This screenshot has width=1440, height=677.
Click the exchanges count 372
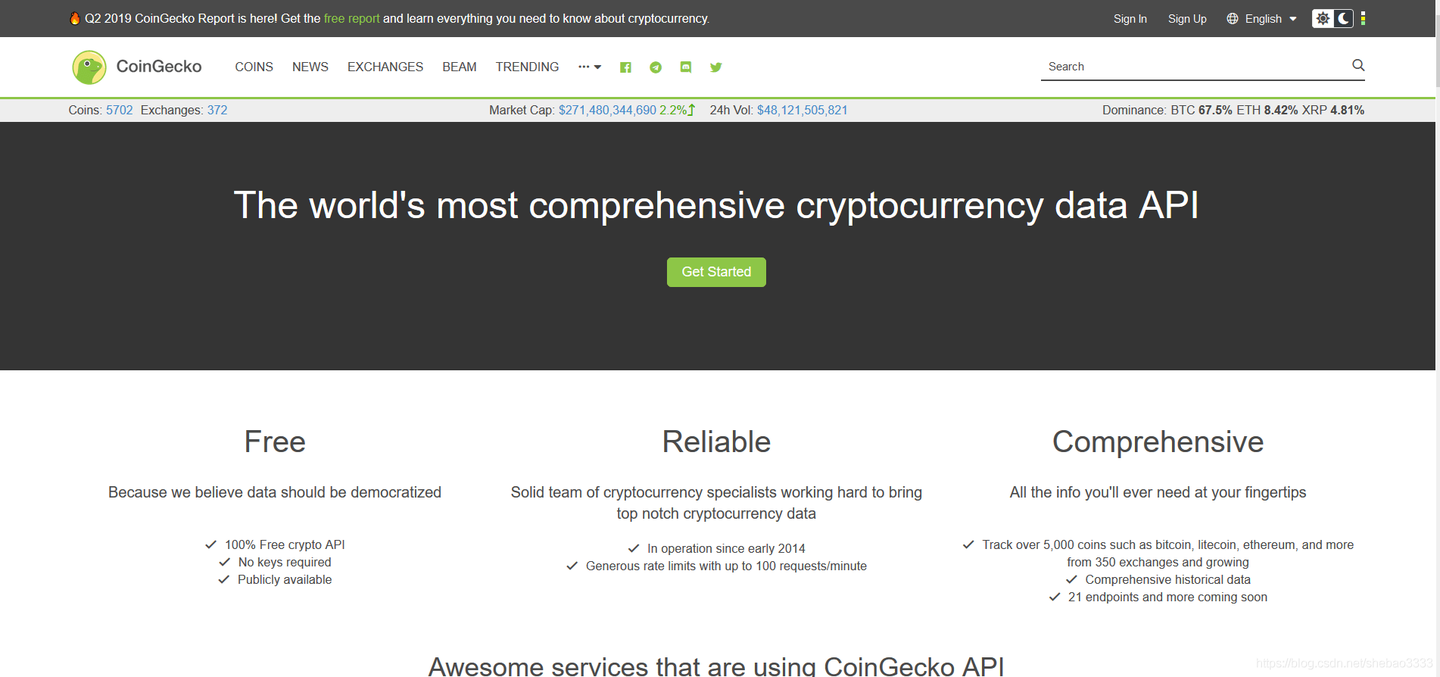click(217, 110)
